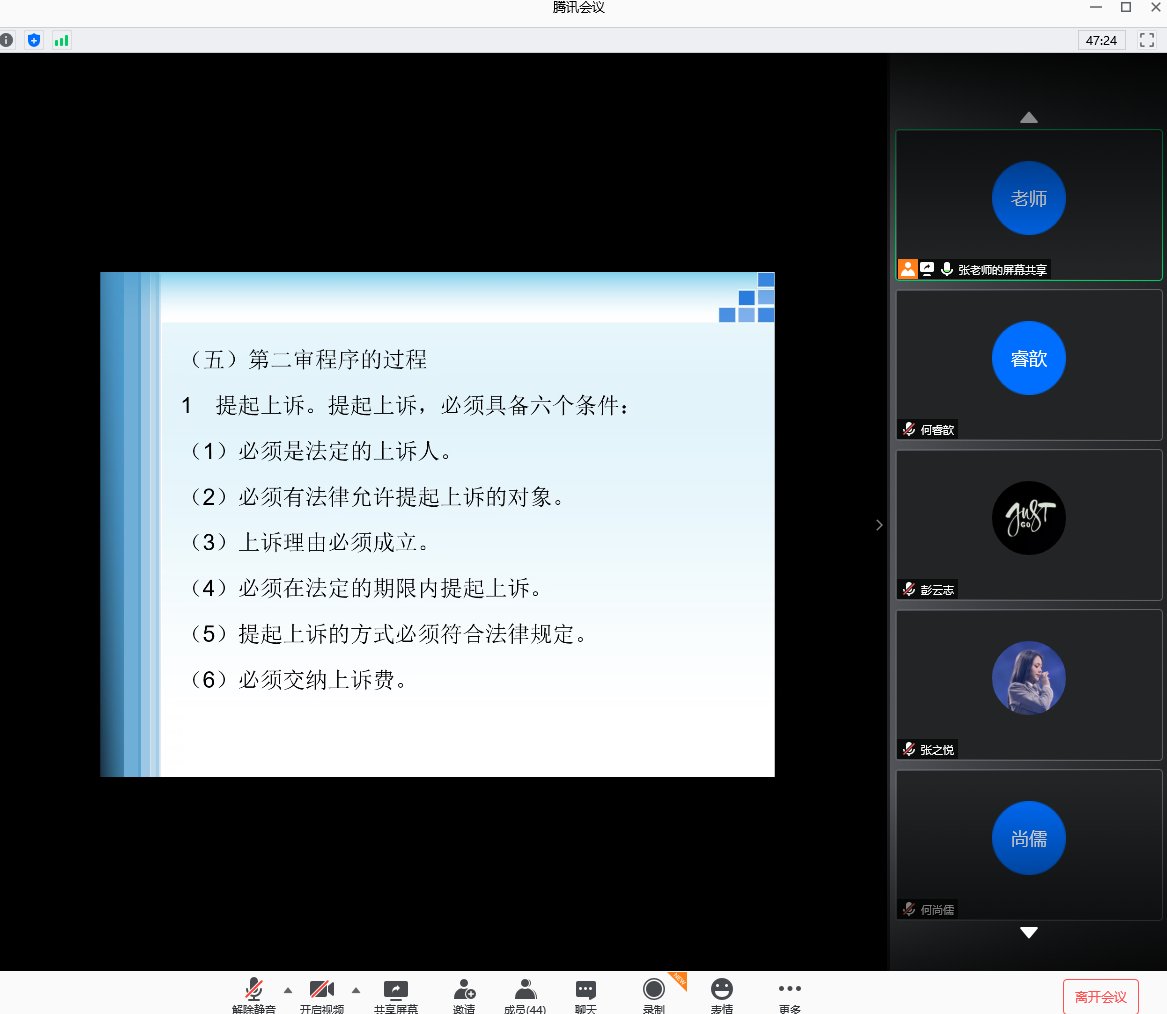Open the share screen (共享屏幕) option
Viewport: 1167px width, 1014px height.
point(396,996)
